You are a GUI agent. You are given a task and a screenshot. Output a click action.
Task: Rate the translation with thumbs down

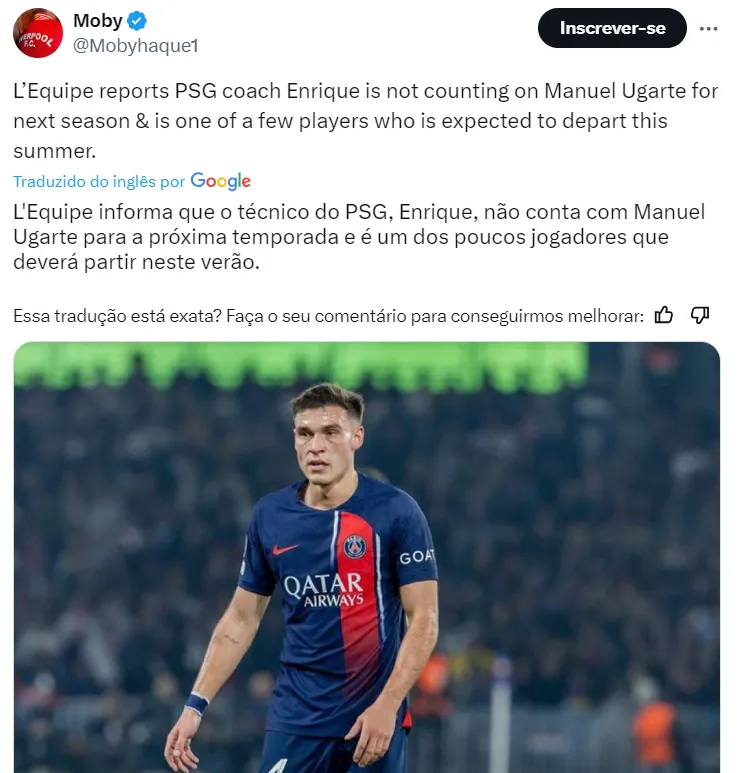coord(700,316)
